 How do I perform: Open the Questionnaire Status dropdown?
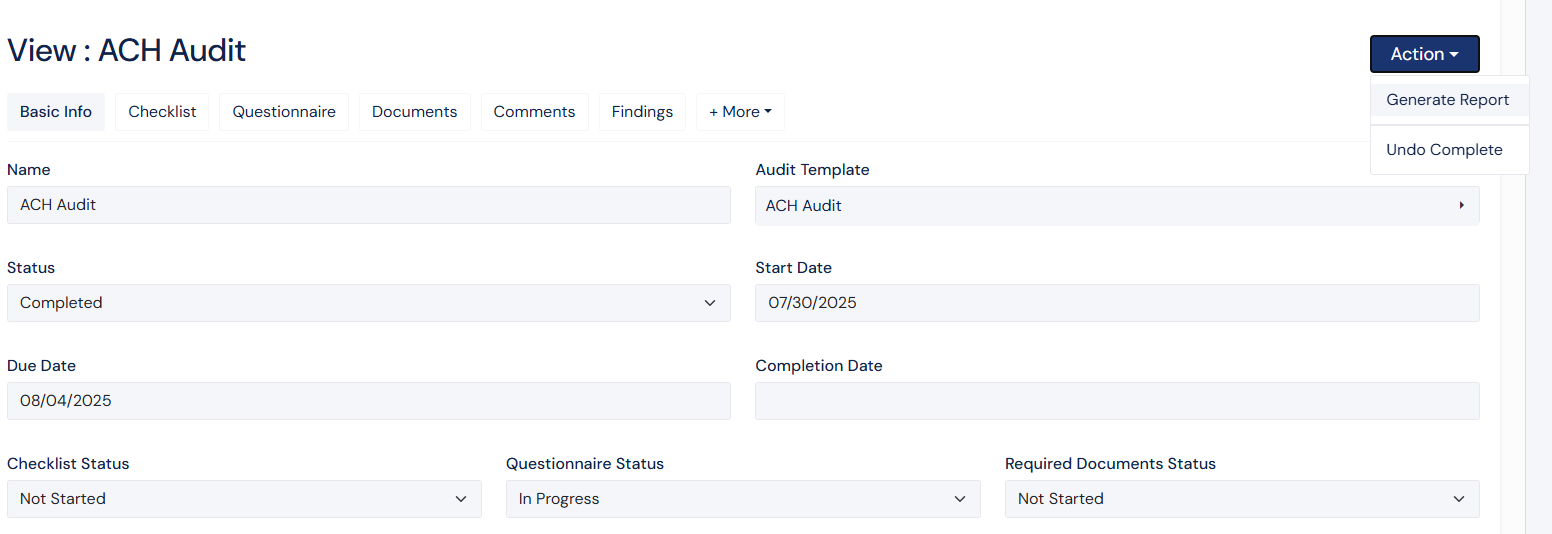coord(742,499)
